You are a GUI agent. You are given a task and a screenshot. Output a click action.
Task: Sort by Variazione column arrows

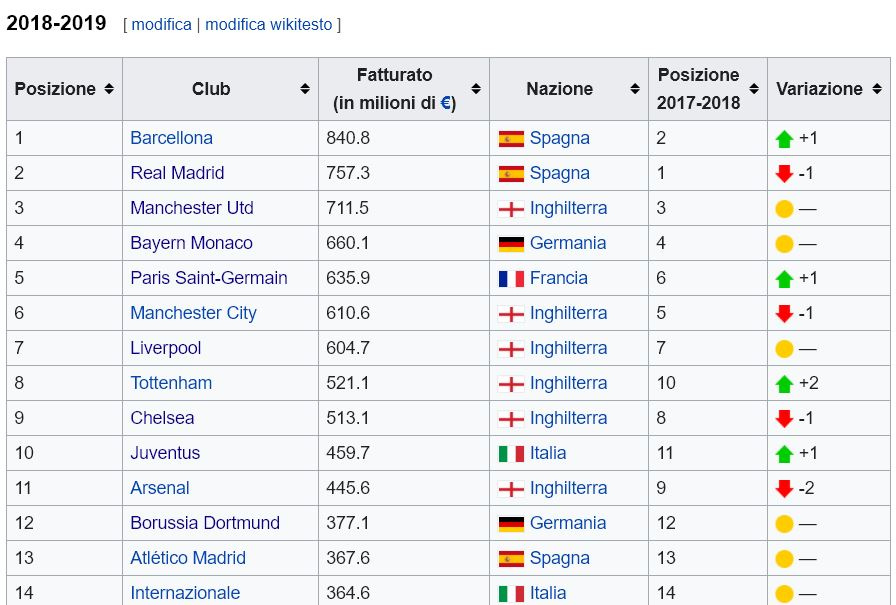[x=877, y=89]
